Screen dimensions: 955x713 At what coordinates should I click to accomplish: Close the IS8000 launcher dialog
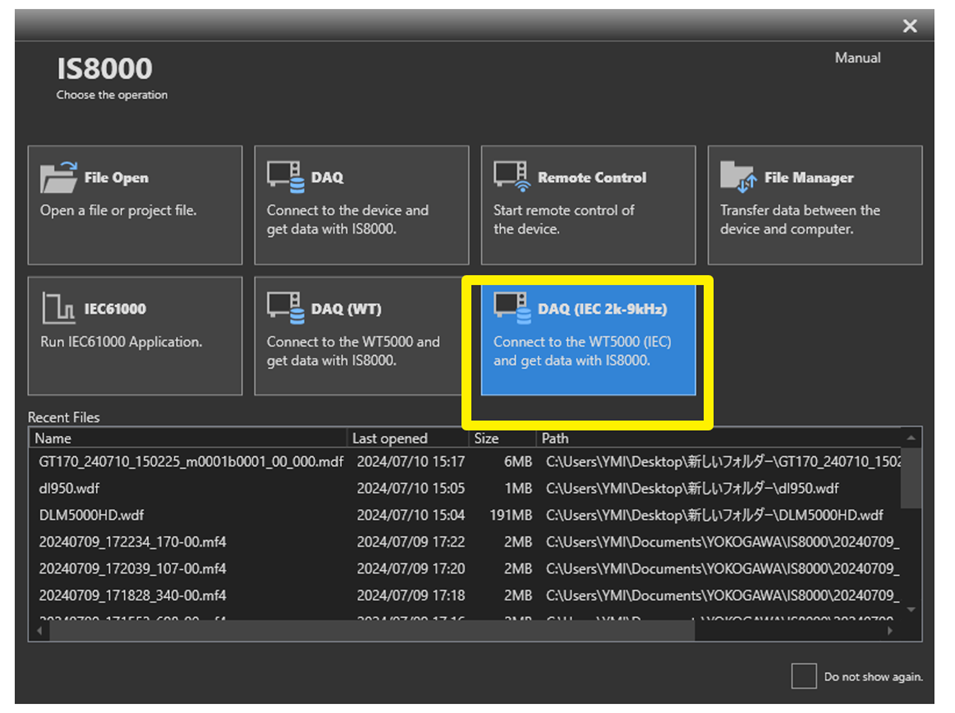tap(910, 26)
